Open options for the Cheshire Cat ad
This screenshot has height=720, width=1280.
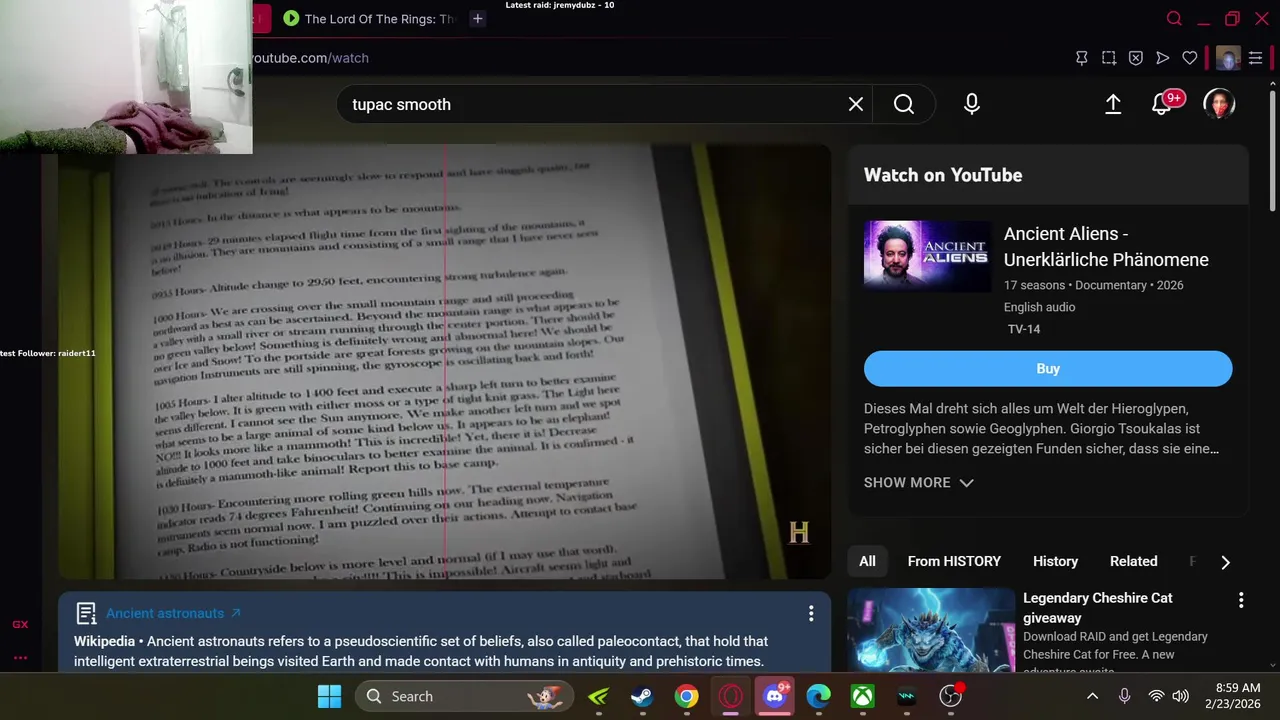(x=1241, y=600)
